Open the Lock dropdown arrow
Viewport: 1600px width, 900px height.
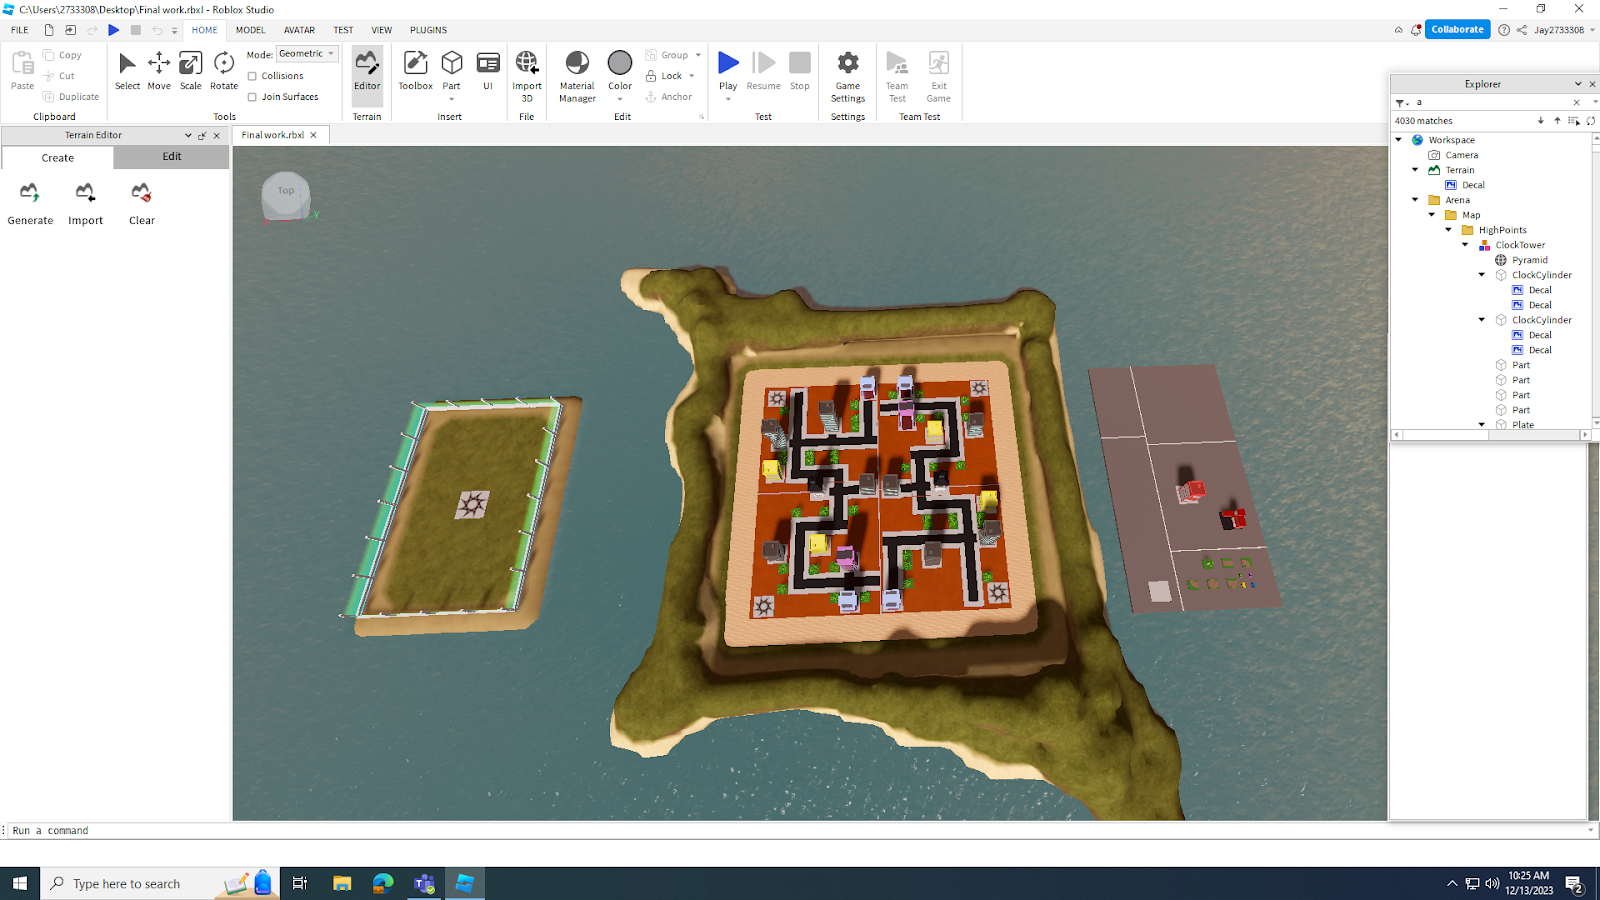coord(692,76)
